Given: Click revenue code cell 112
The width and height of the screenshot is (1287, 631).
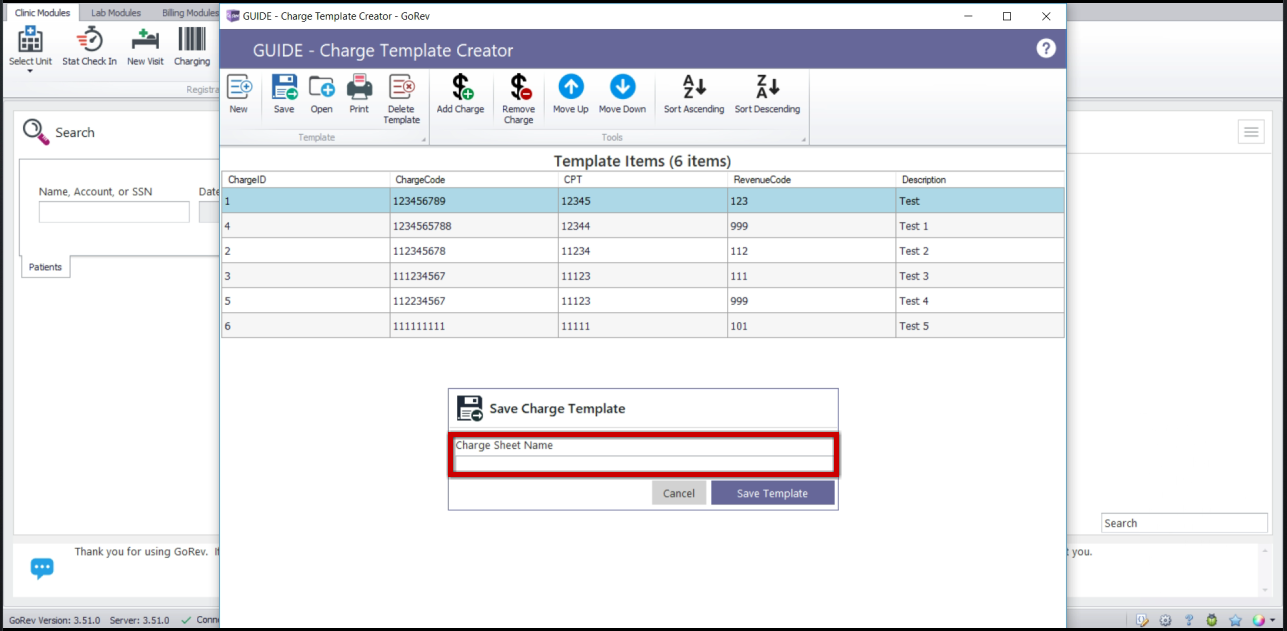Looking at the screenshot, I should [811, 251].
